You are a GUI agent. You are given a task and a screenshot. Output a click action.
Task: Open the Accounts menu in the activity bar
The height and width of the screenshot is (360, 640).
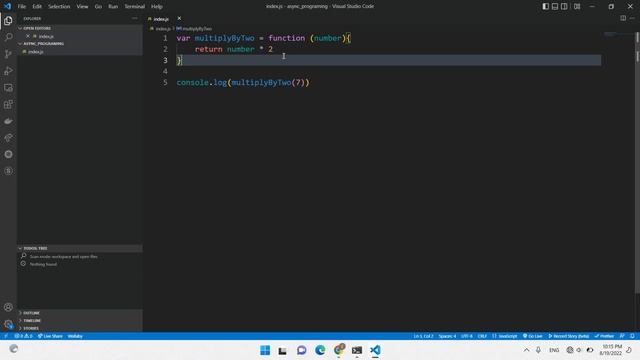tap(8, 307)
